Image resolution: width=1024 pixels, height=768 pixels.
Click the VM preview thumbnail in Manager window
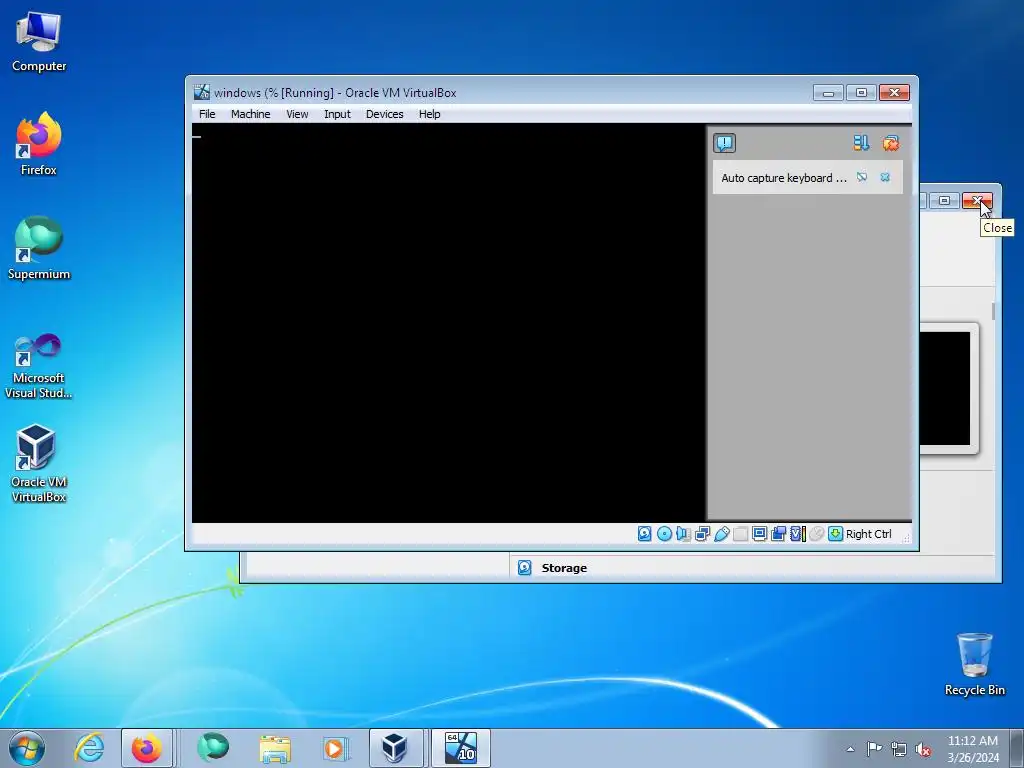pos(945,389)
